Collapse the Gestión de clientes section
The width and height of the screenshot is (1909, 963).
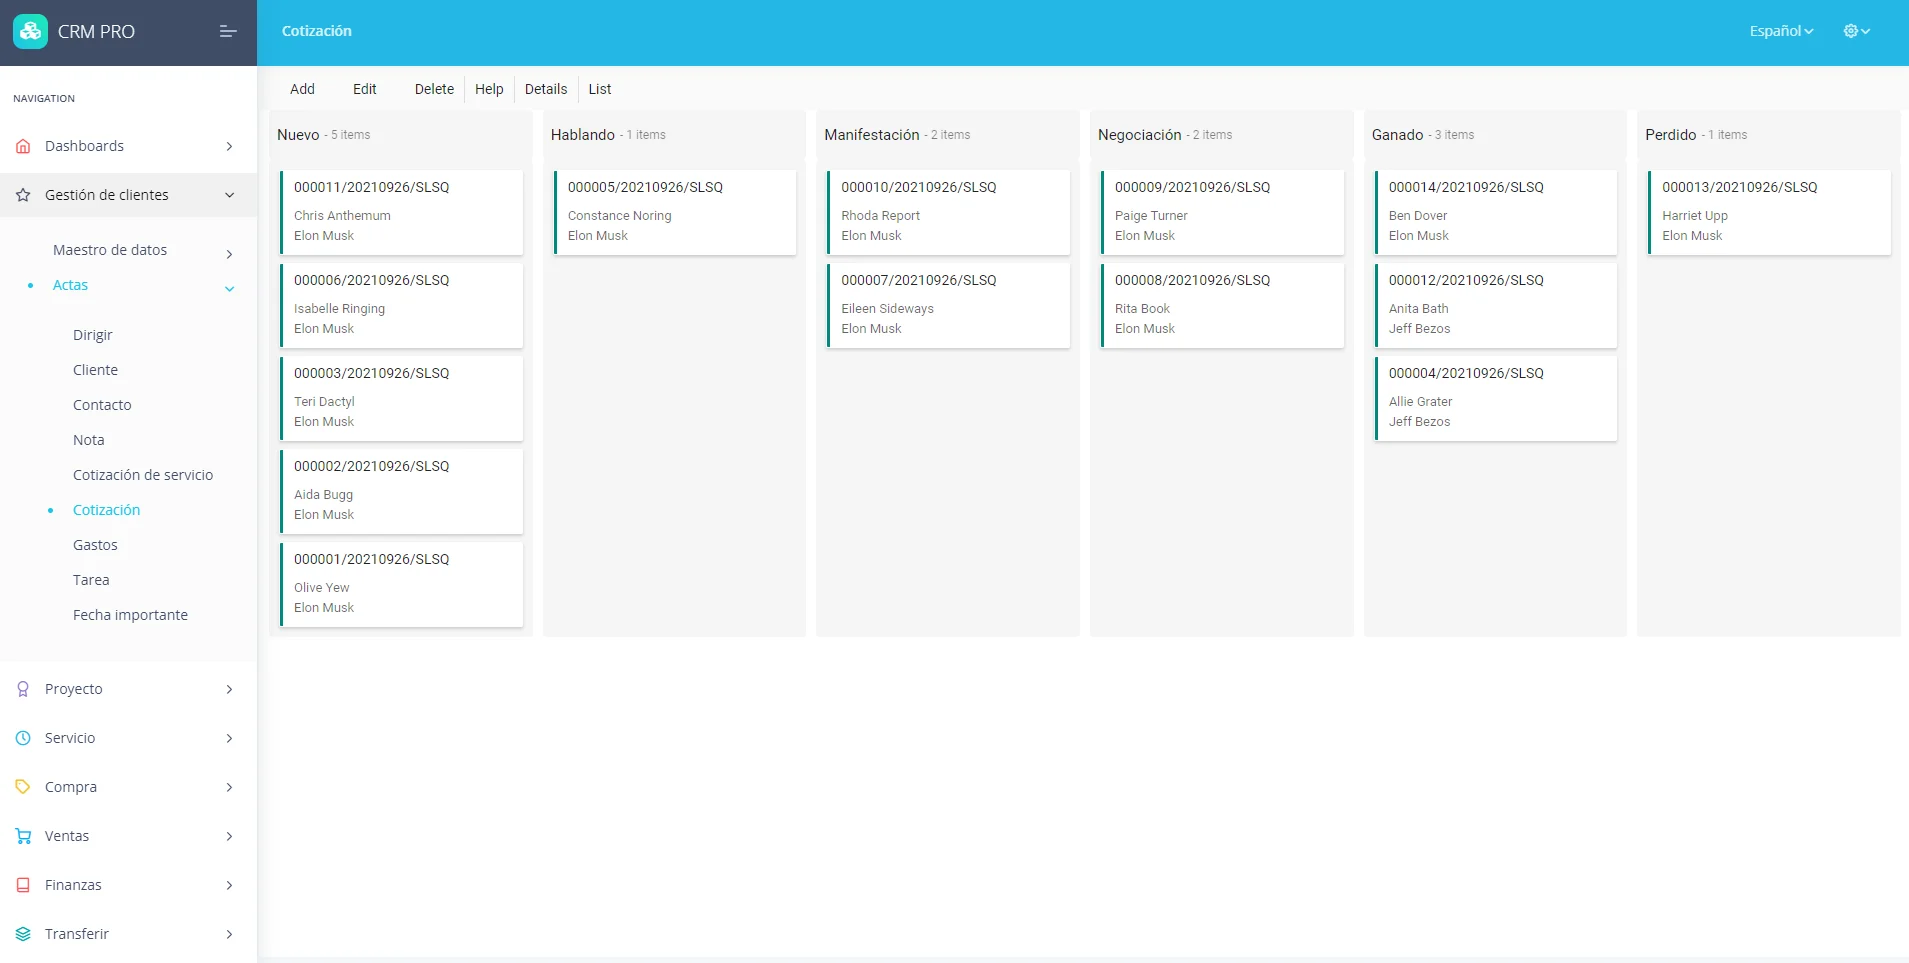[x=230, y=194]
